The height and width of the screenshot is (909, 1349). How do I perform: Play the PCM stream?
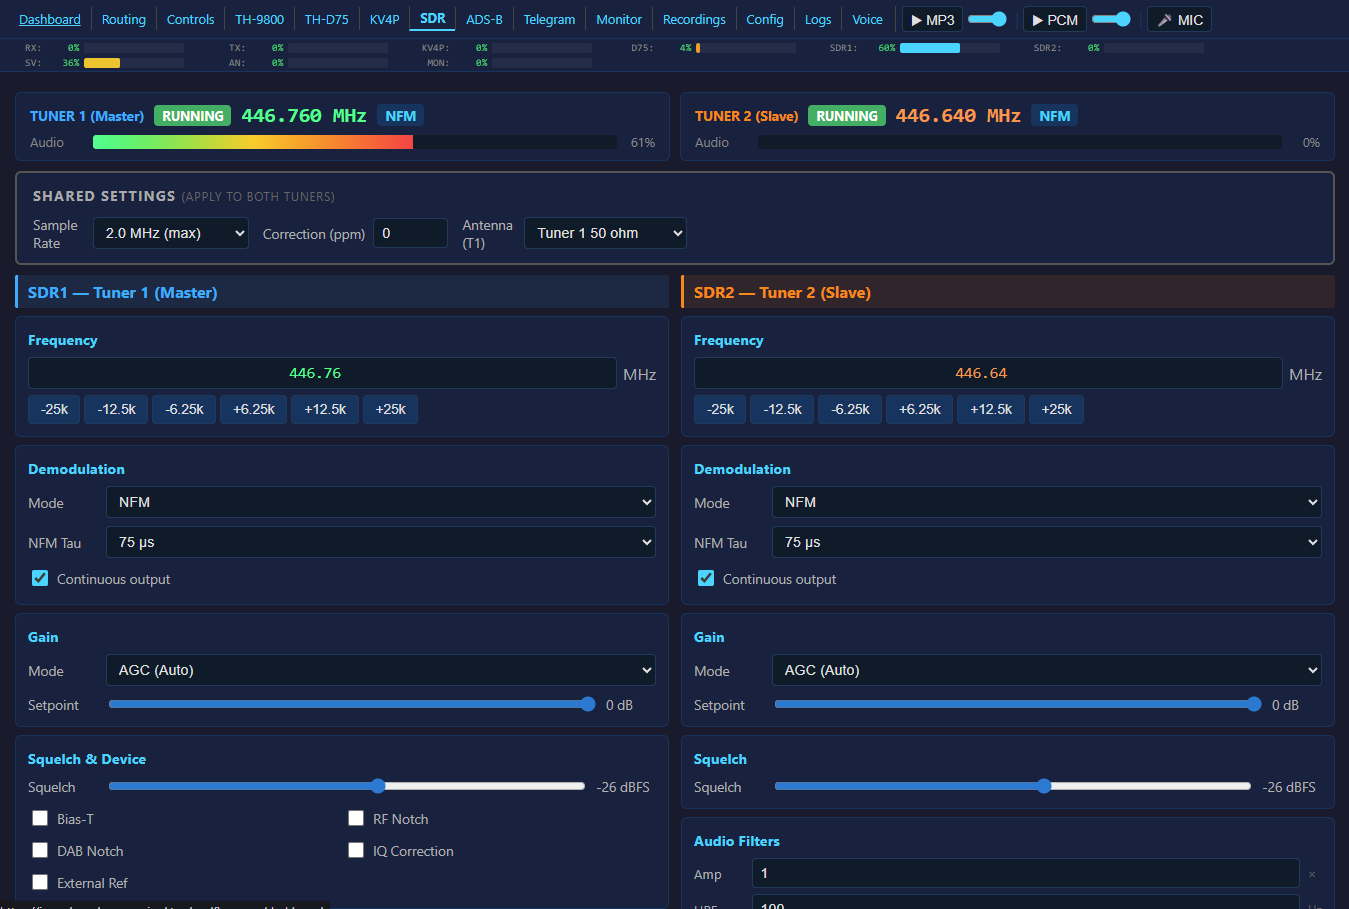pos(1054,20)
